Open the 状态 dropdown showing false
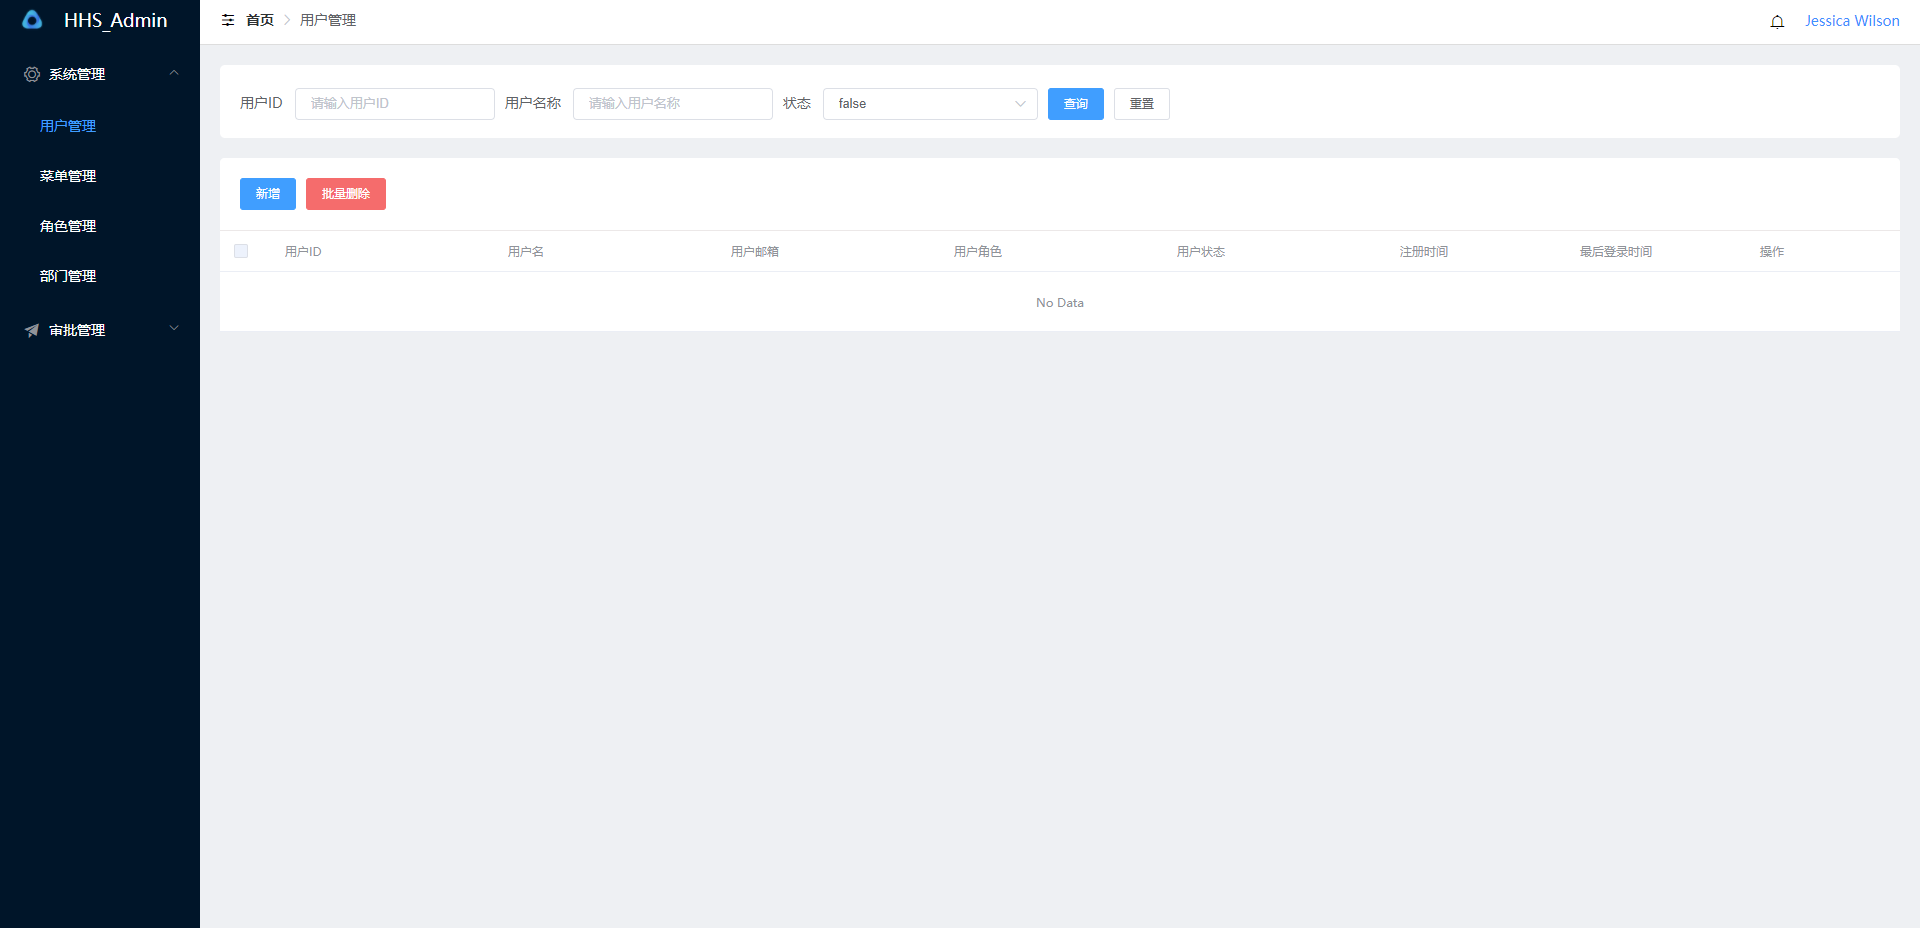The image size is (1920, 928). click(x=930, y=104)
